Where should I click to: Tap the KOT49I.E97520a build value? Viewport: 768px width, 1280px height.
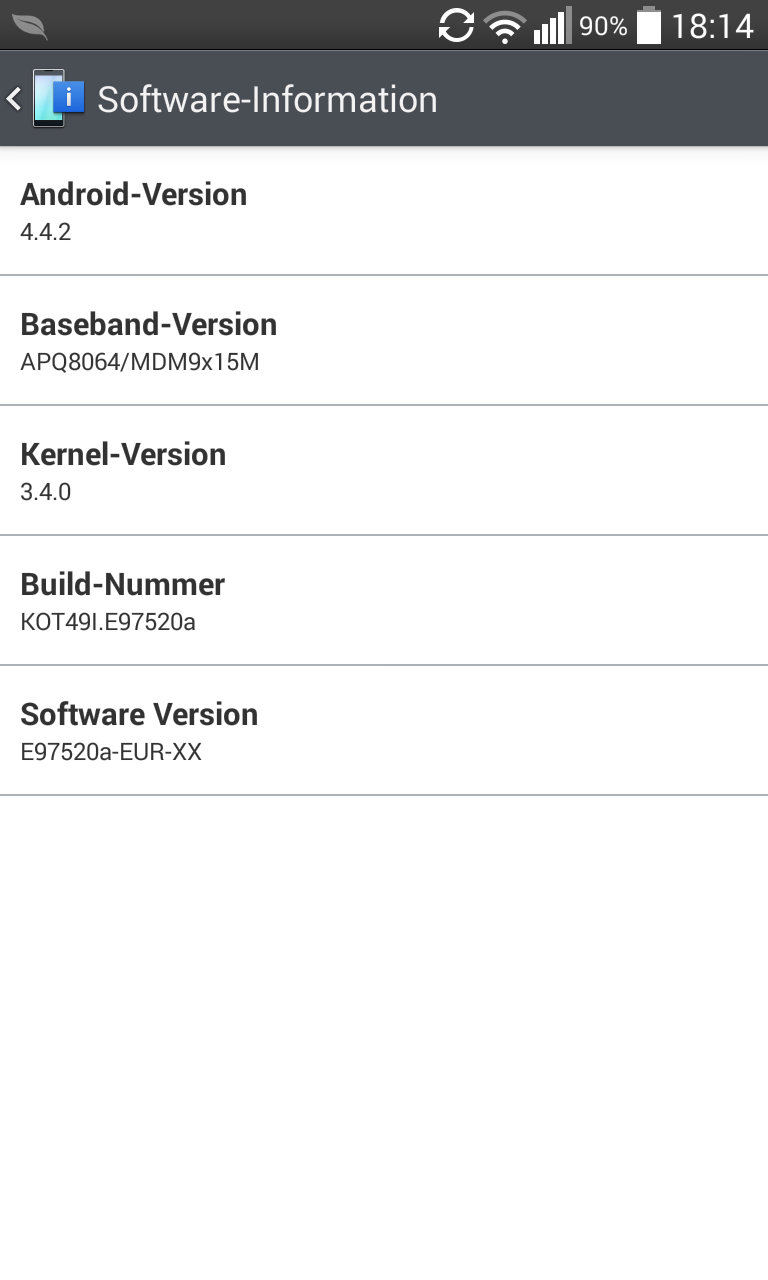(x=108, y=622)
